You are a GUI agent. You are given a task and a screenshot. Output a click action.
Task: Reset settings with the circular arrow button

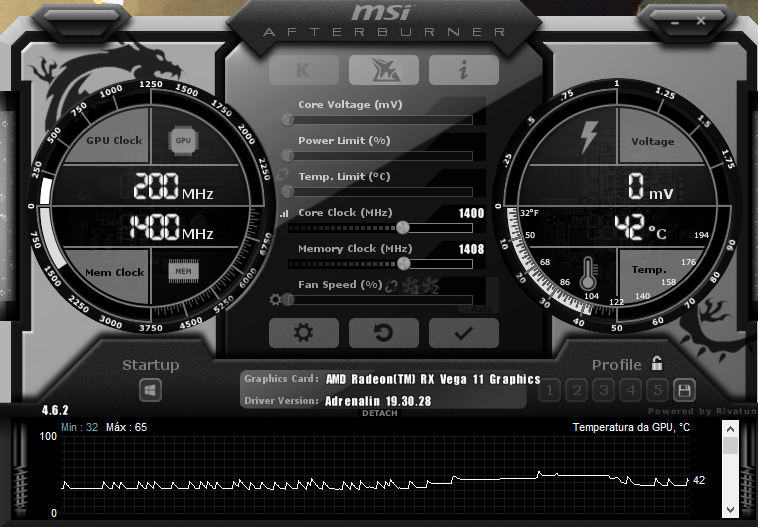pos(384,333)
